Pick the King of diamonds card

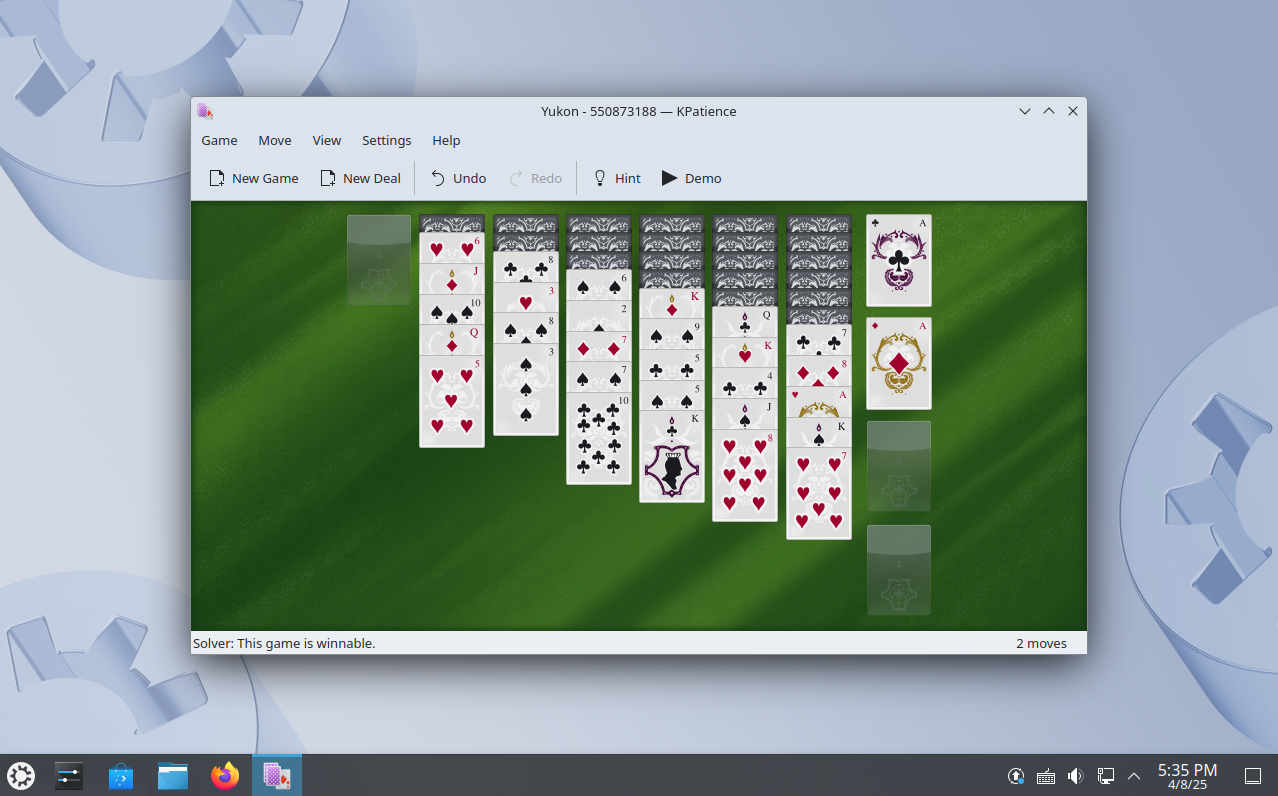click(x=672, y=304)
